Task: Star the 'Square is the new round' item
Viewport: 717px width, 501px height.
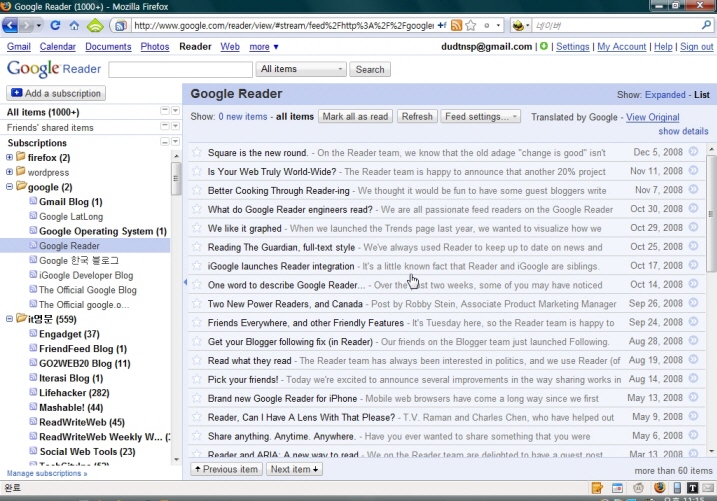Action: [197, 152]
